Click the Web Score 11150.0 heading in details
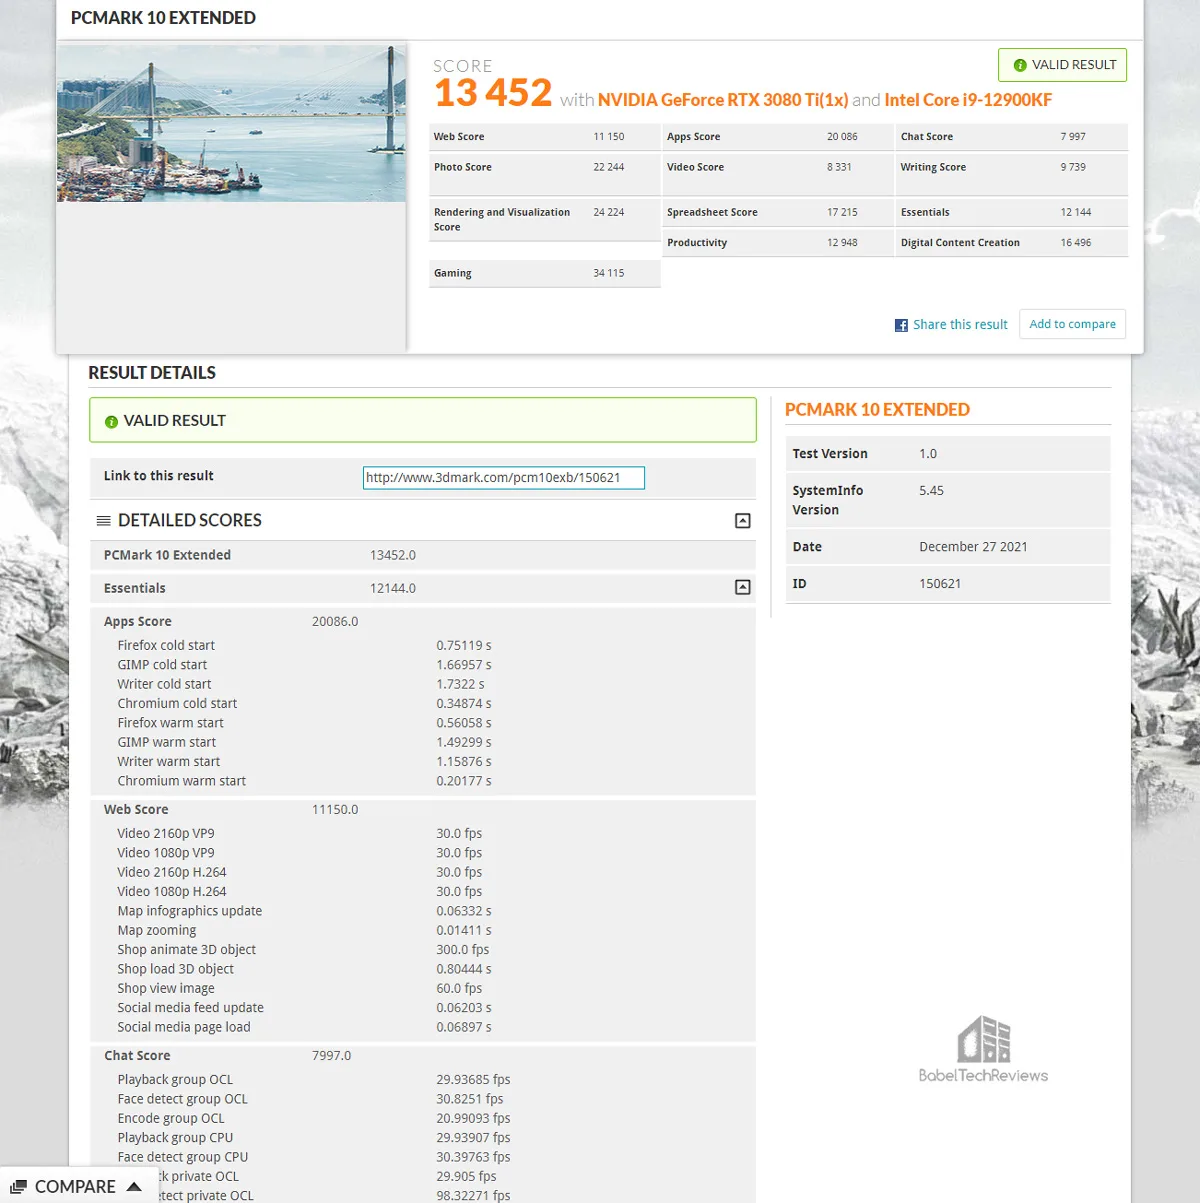Screen dimensions: 1200x1203 pyautogui.click(x=231, y=810)
